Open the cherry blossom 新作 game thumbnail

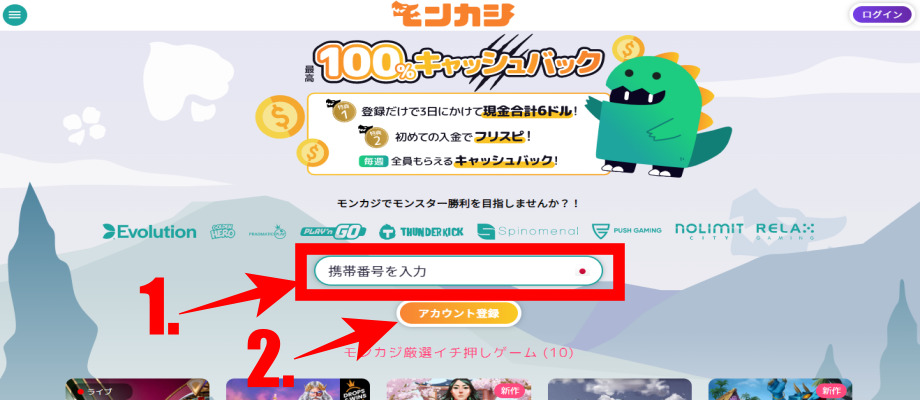click(x=459, y=389)
